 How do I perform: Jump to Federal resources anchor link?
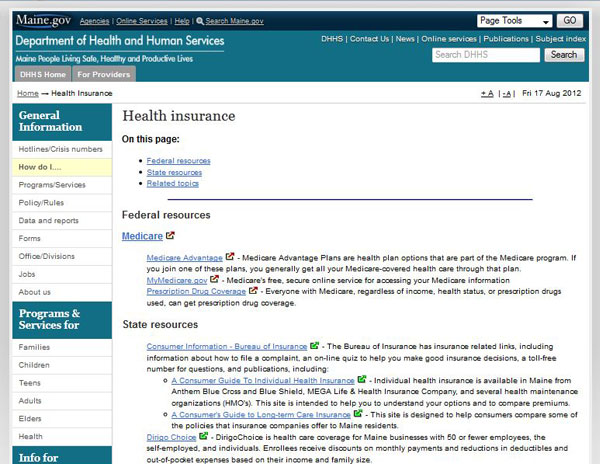178,161
